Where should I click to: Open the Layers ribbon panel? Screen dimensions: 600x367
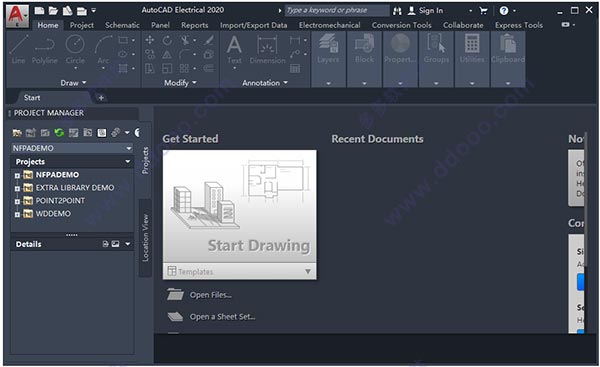point(328,59)
